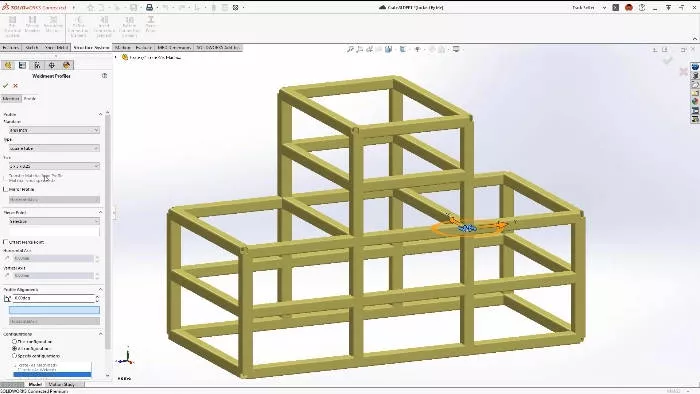Screen dimensions: 700x394
Task: Click the user profile avatar in the title bar
Action: tap(629, 8)
